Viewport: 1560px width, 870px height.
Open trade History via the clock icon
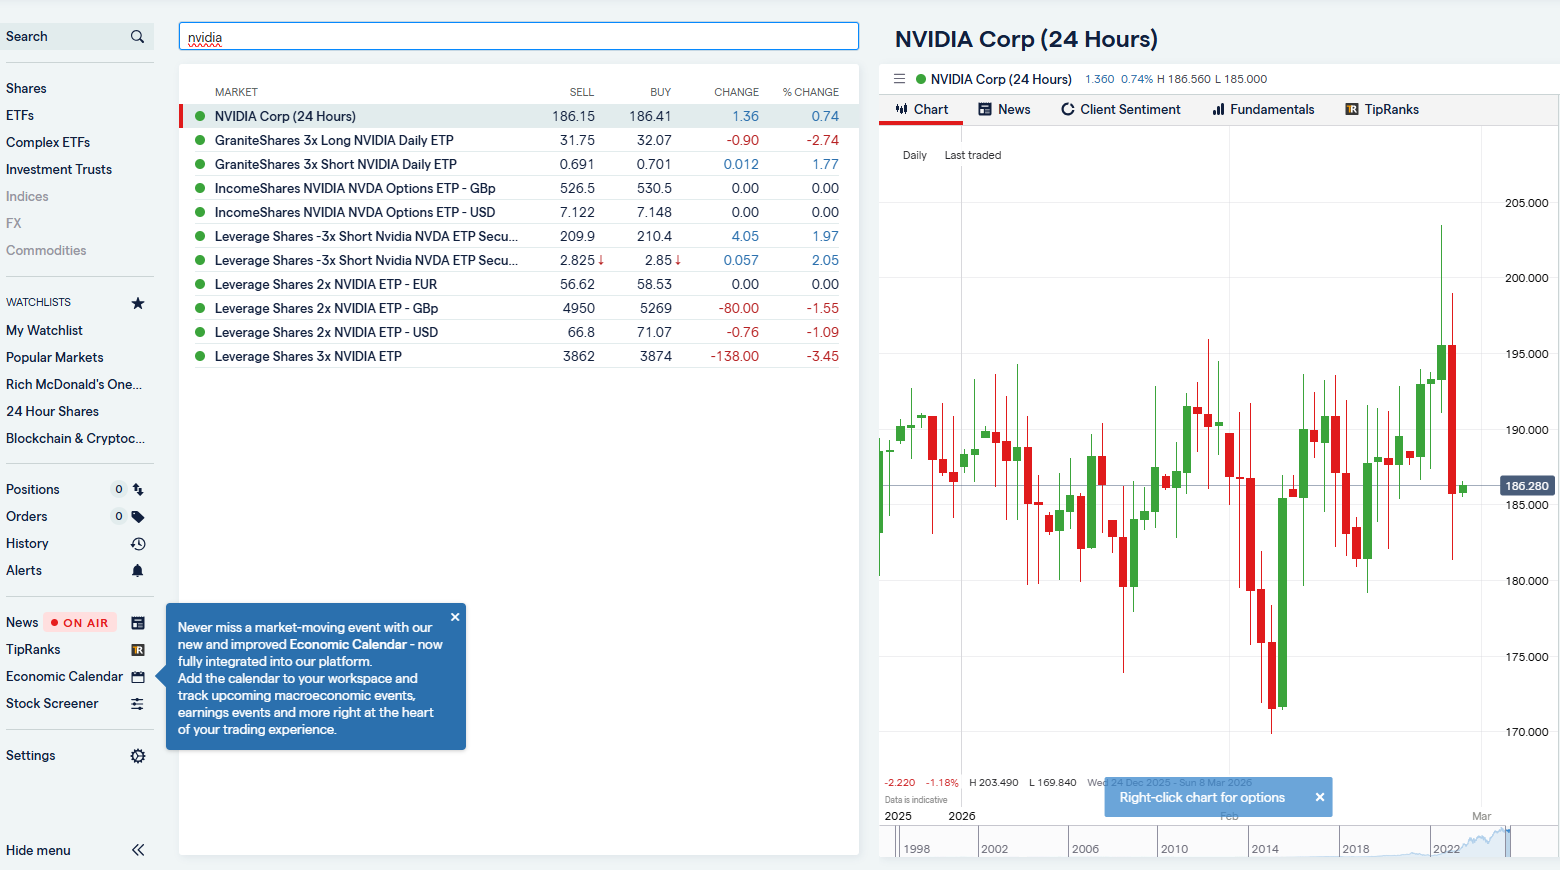(x=138, y=543)
